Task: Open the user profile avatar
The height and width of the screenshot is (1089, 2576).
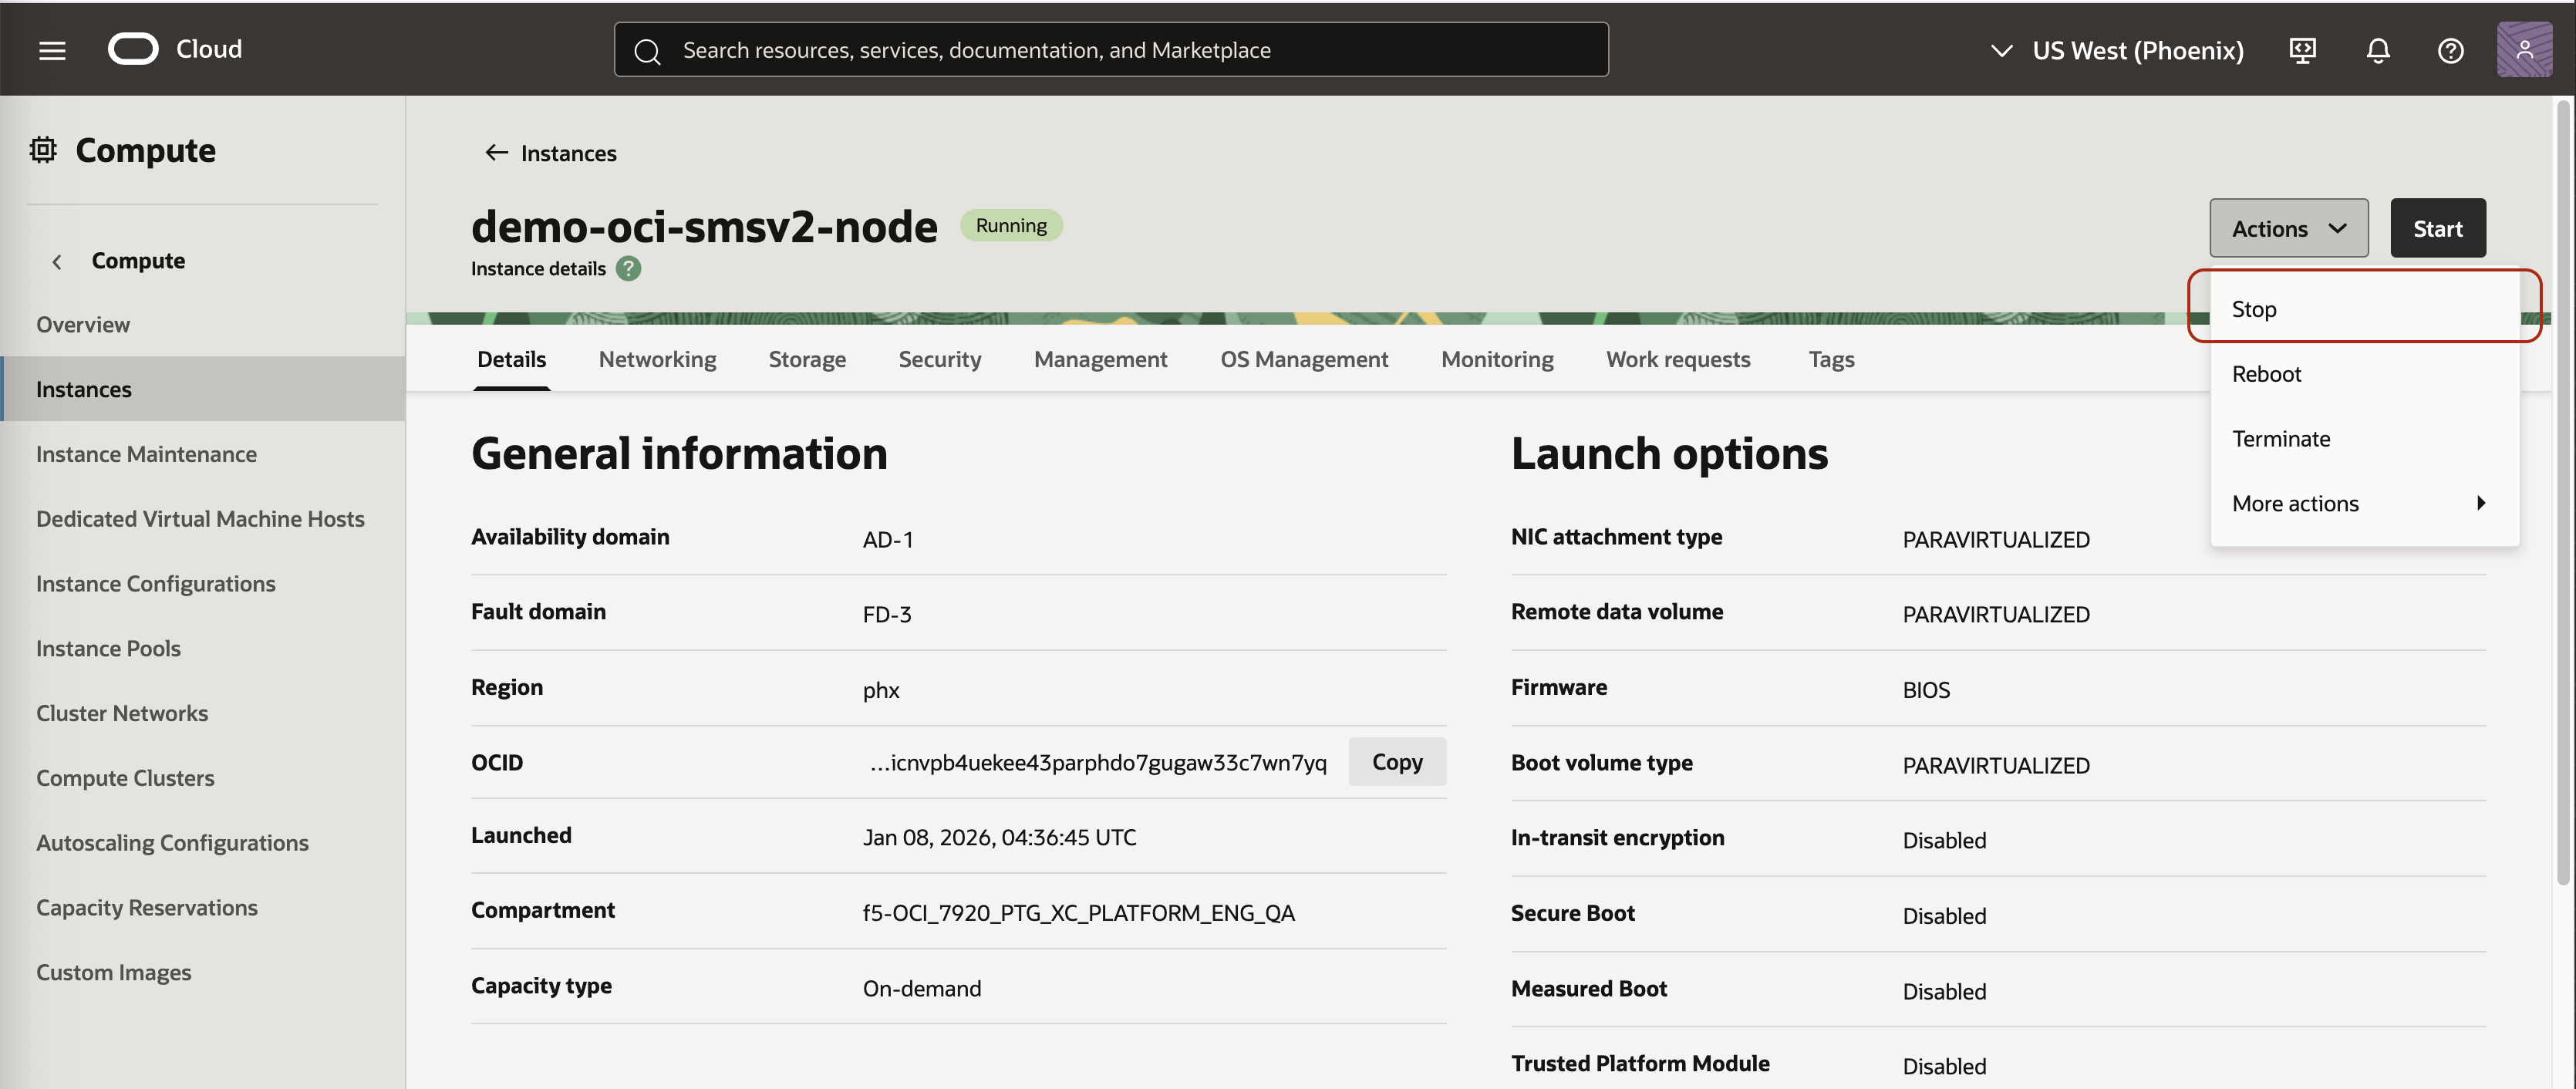Action: tap(2525, 49)
